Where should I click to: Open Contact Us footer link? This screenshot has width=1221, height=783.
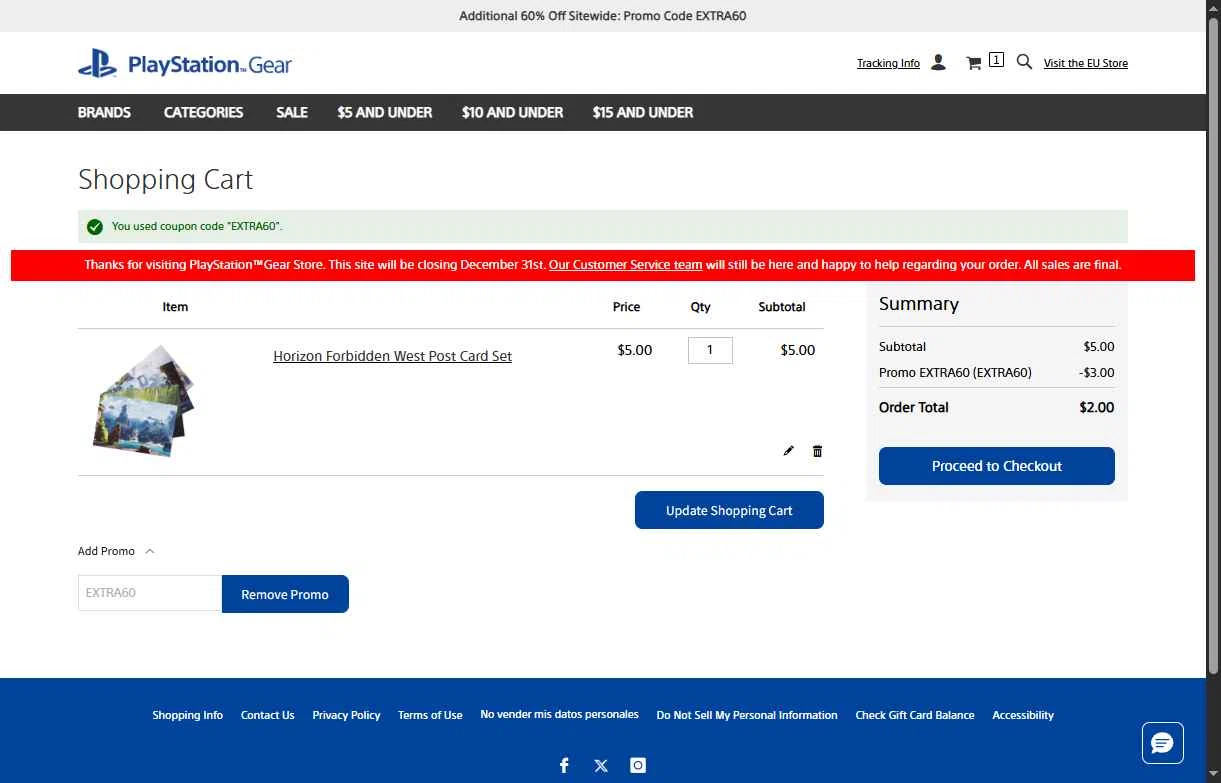coord(267,715)
